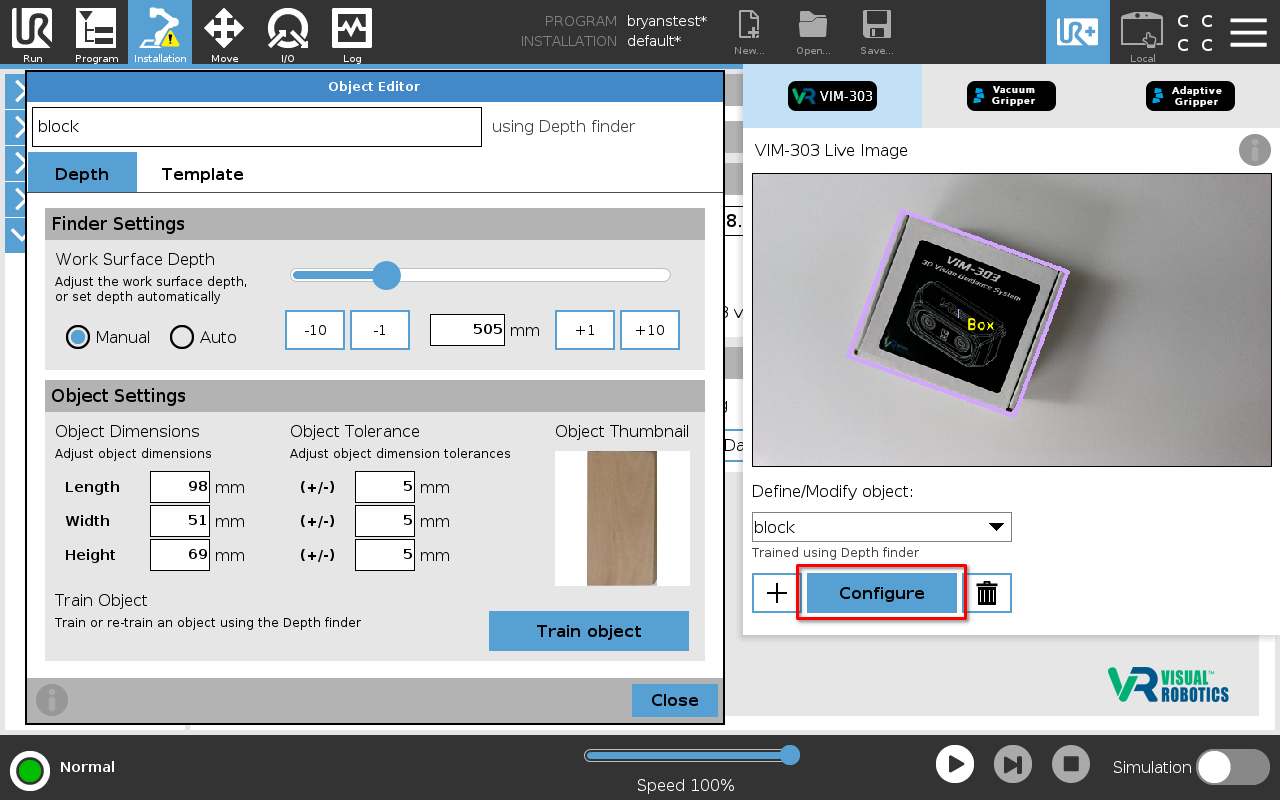Select the Adaptive Gripper tab
This screenshot has height=800, width=1280.
point(1190,96)
